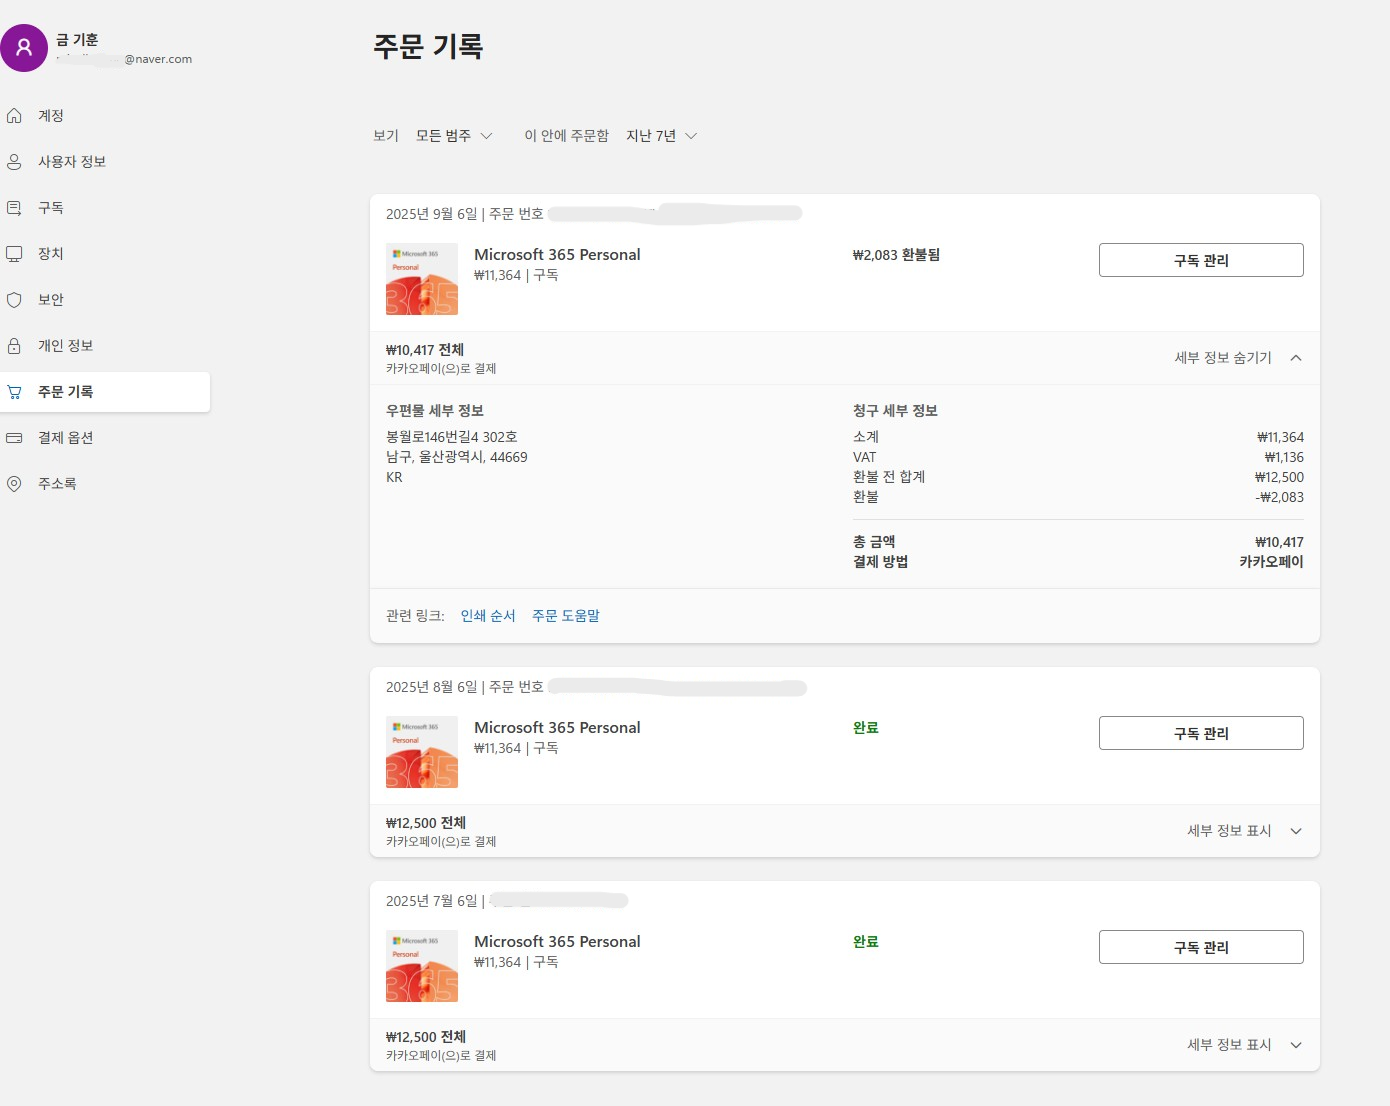This screenshot has height=1106, width=1390.
Task: Click the location pin icon beside 주소록
Action: (14, 484)
